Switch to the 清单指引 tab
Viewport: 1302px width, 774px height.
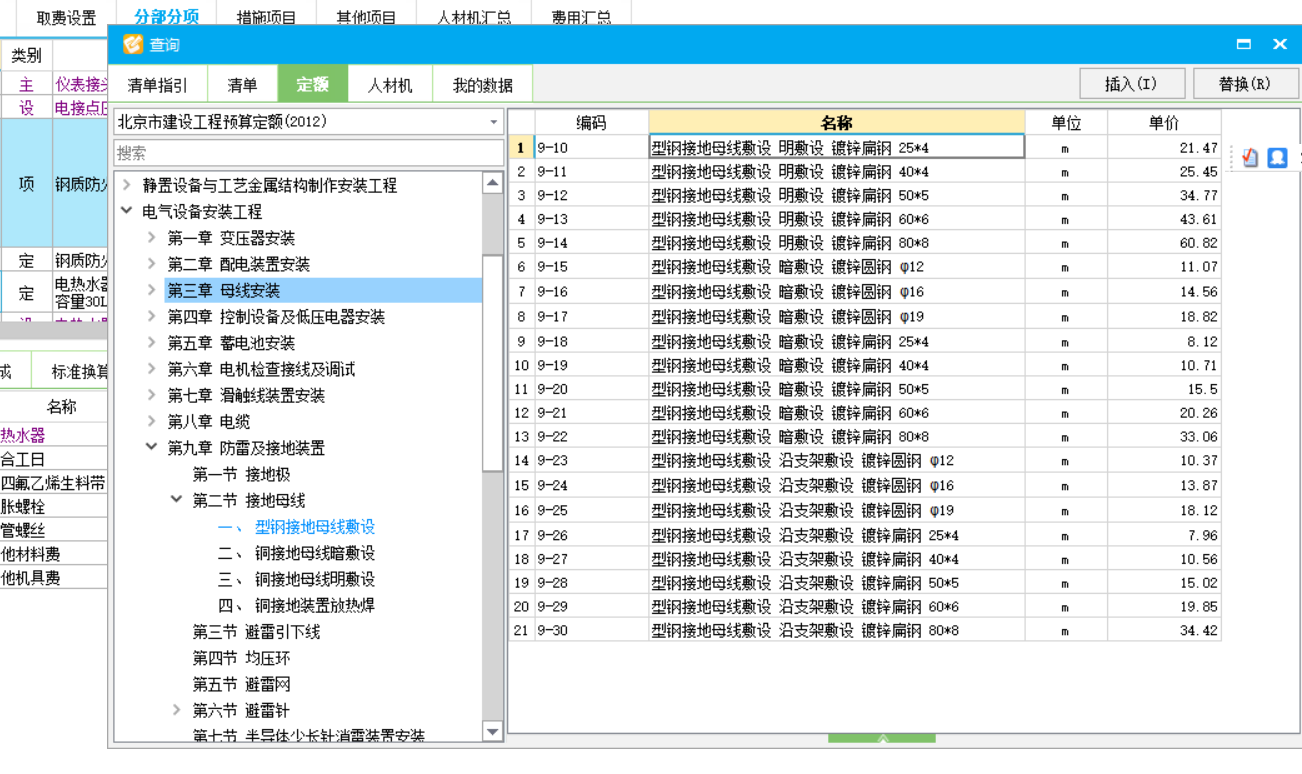click(x=158, y=85)
